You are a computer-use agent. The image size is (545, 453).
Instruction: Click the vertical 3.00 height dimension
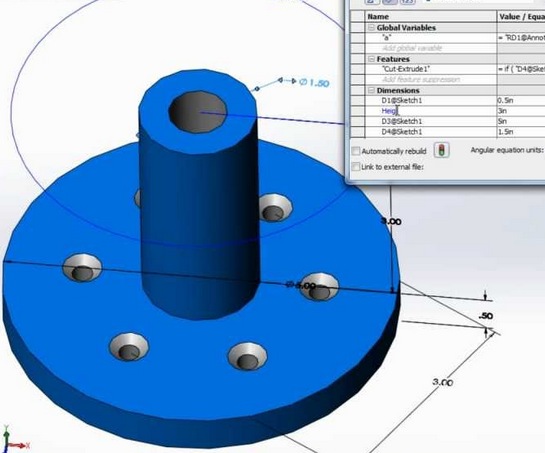coord(391,221)
